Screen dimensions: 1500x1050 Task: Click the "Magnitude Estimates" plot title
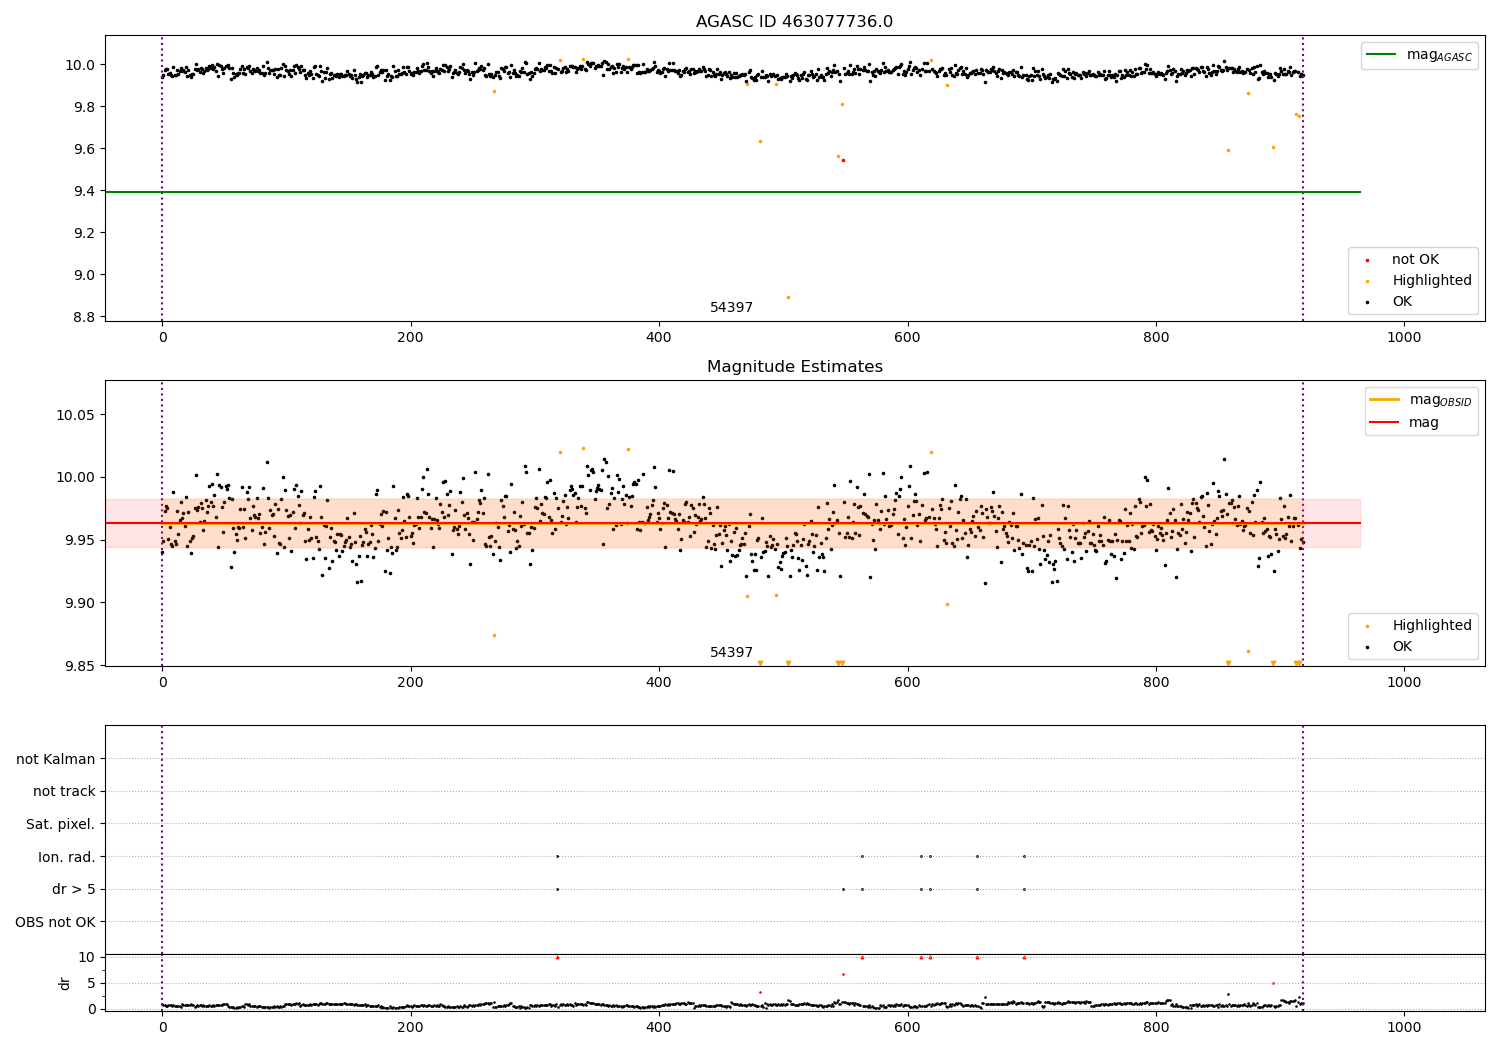coord(794,367)
